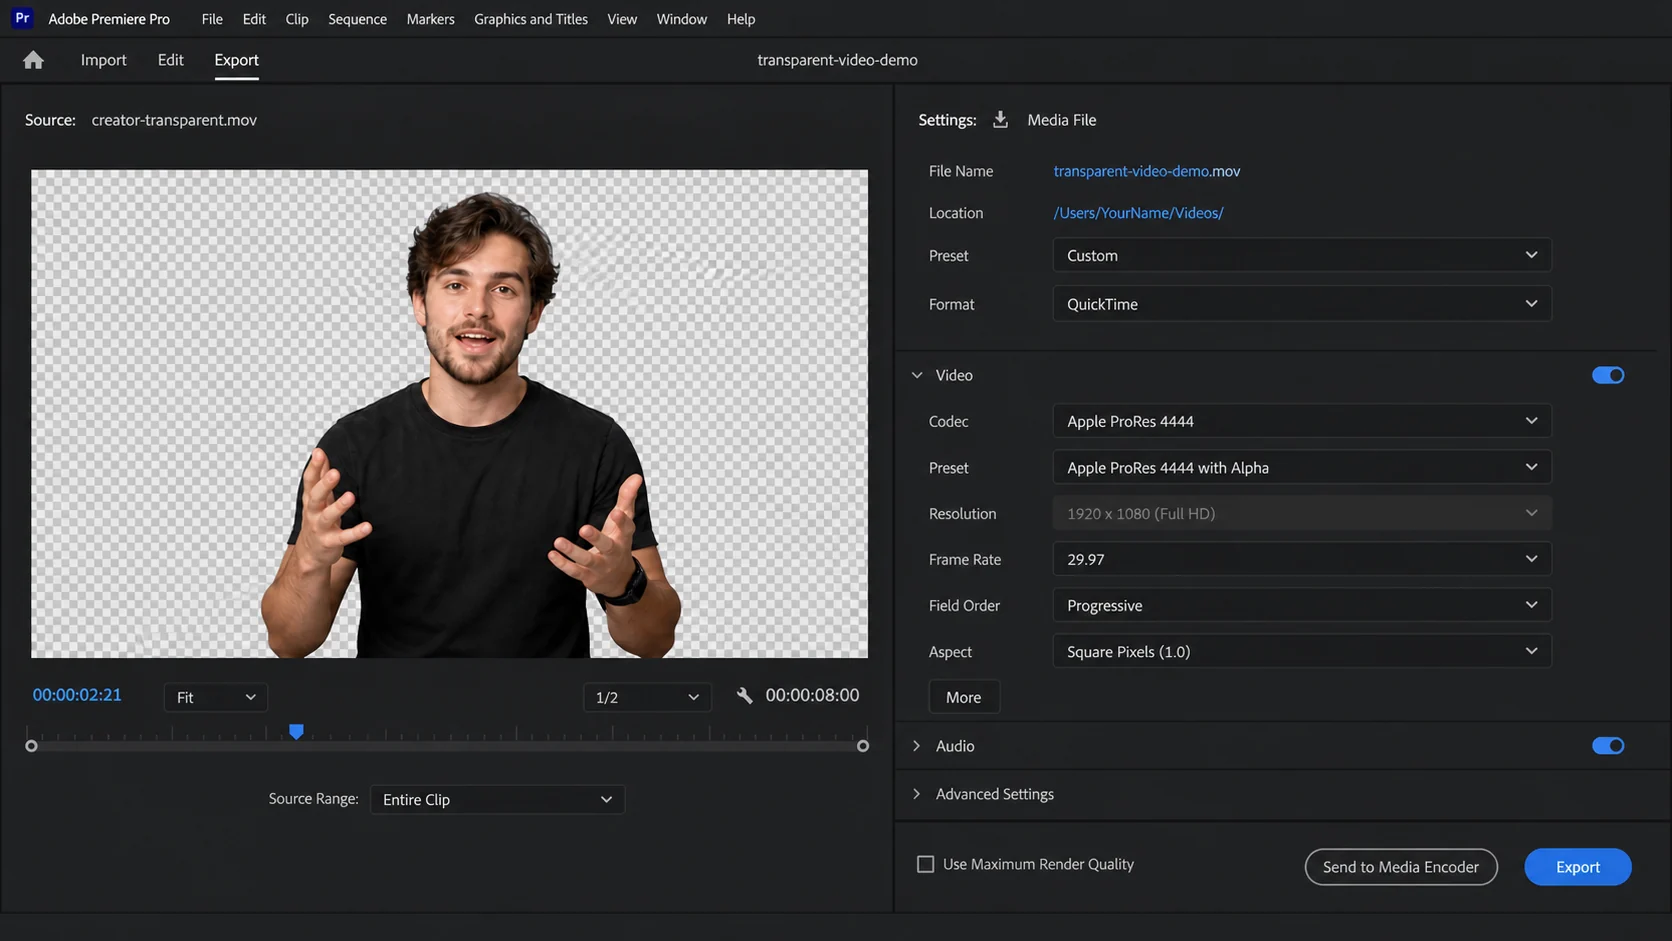Image resolution: width=1672 pixels, height=941 pixels.
Task: Open the Edit menu in menu bar
Action: click(254, 19)
